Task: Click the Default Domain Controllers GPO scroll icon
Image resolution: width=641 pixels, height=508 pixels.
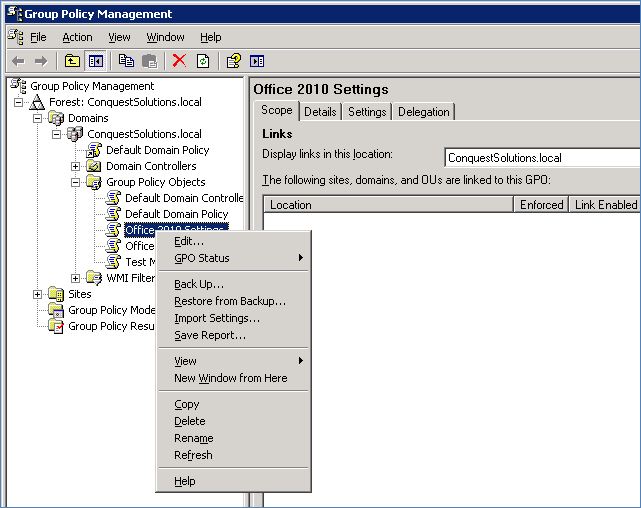Action: point(113,198)
